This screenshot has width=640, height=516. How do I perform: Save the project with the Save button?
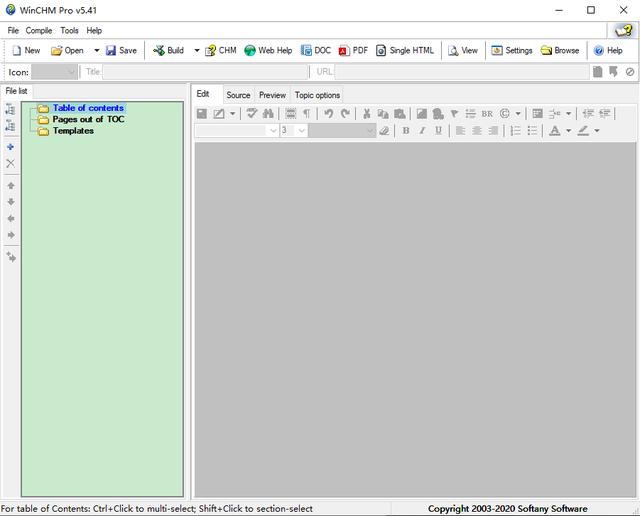click(x=121, y=51)
